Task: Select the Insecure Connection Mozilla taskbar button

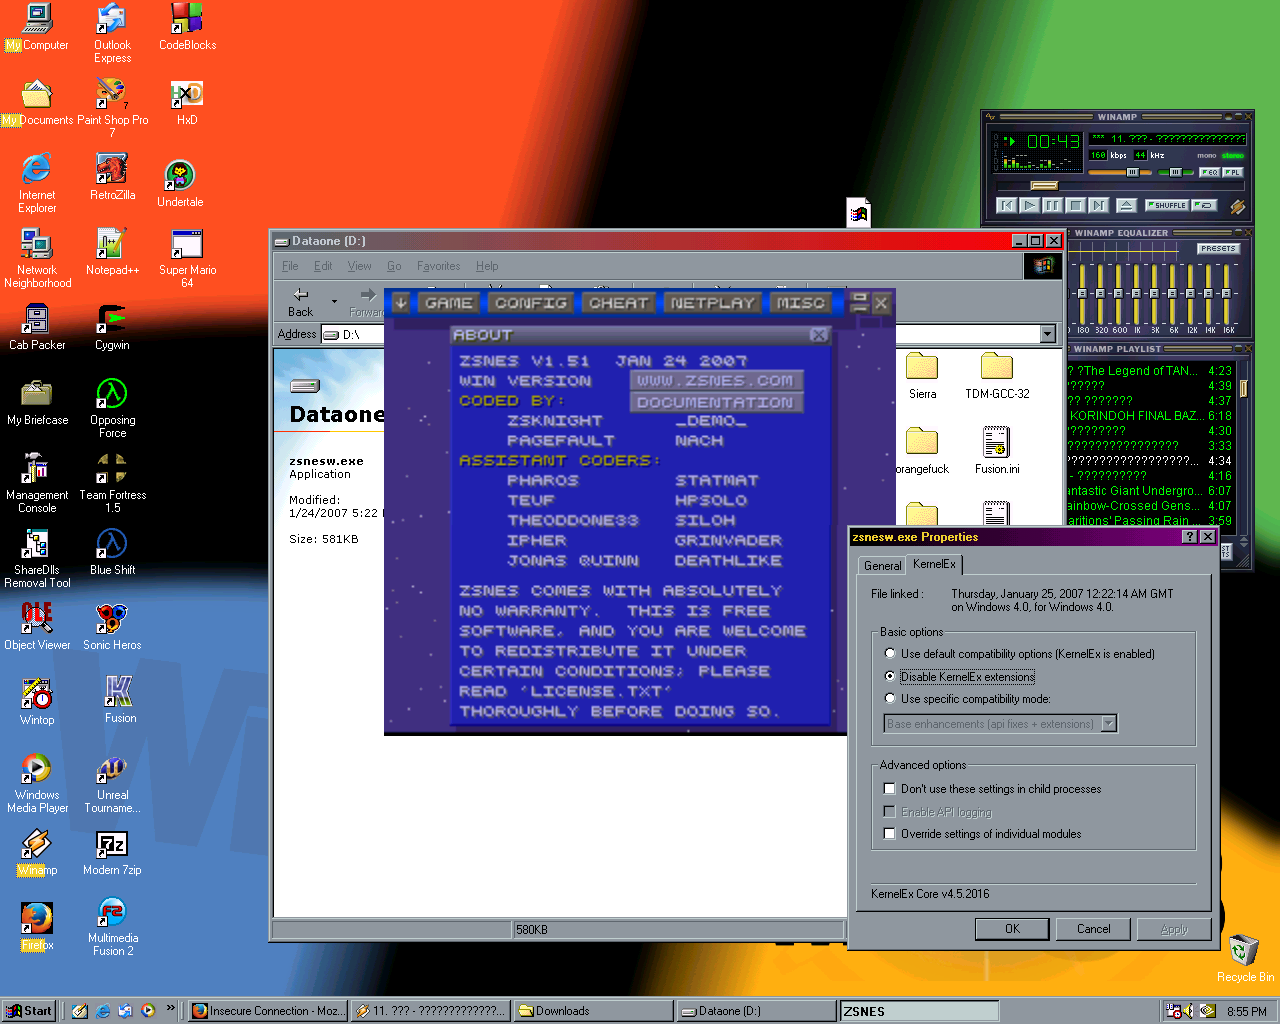Action: tap(268, 1011)
